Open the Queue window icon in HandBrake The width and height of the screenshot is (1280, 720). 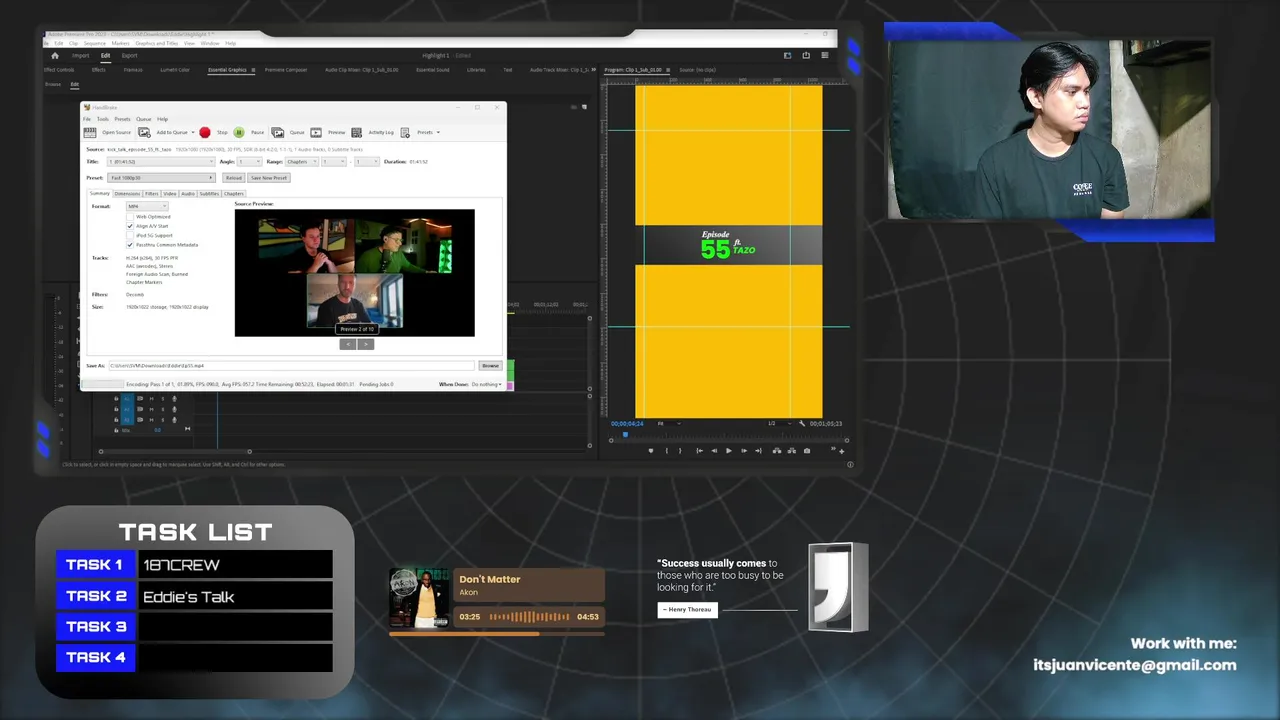click(x=278, y=132)
